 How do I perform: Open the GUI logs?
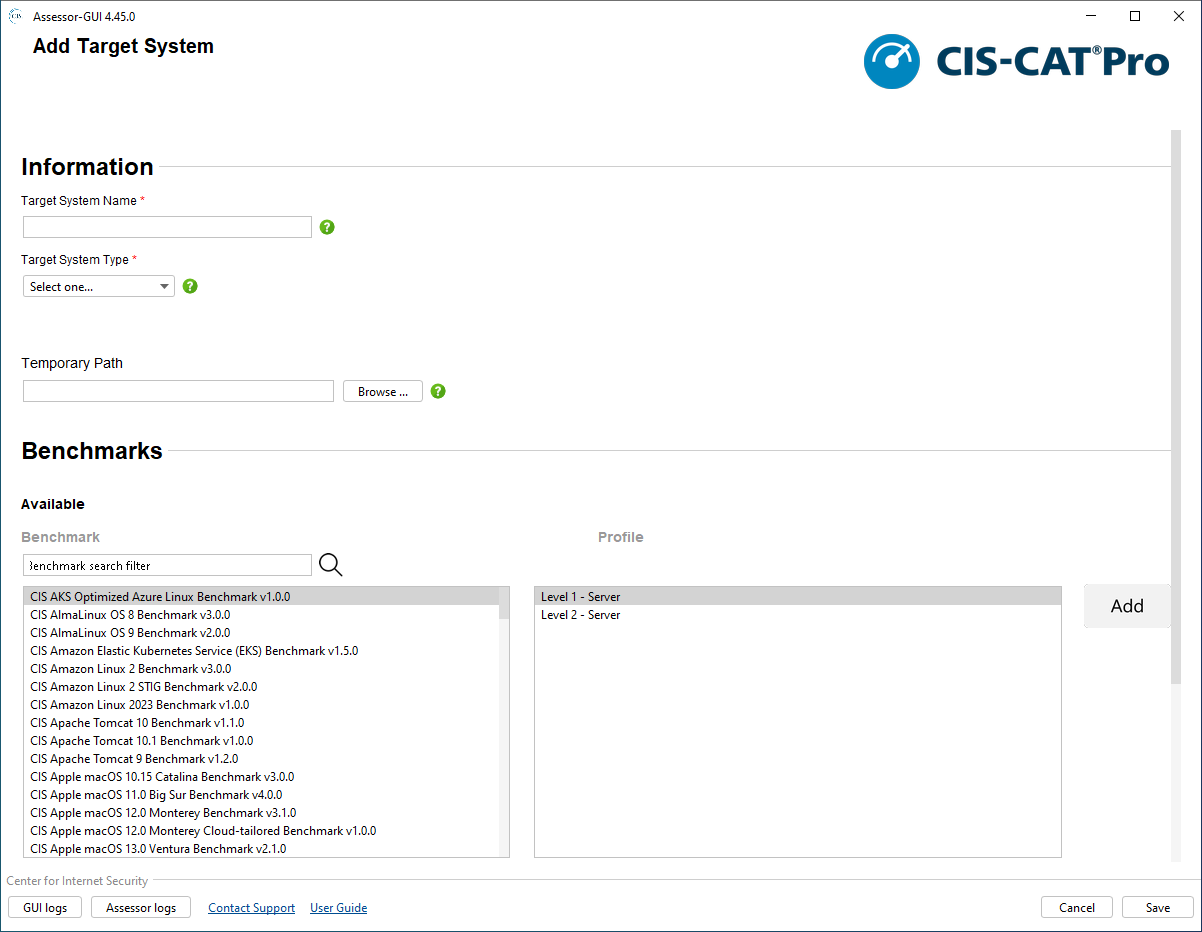click(45, 907)
